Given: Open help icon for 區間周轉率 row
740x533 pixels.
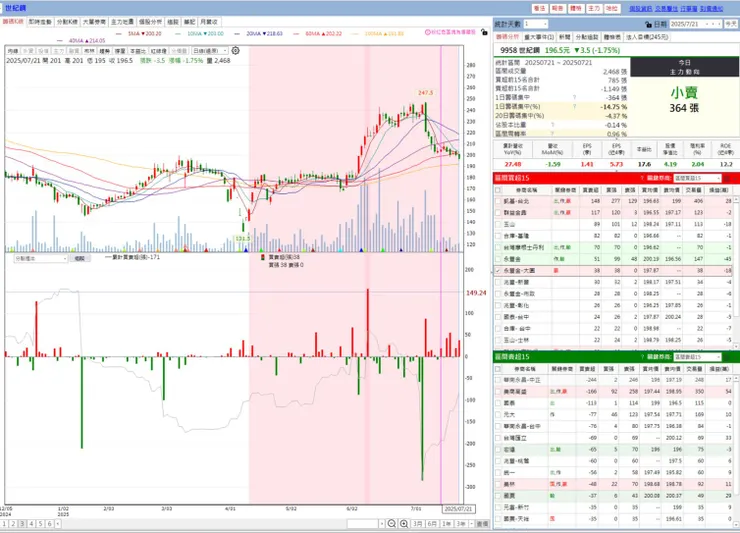Looking at the screenshot, I should [552, 134].
